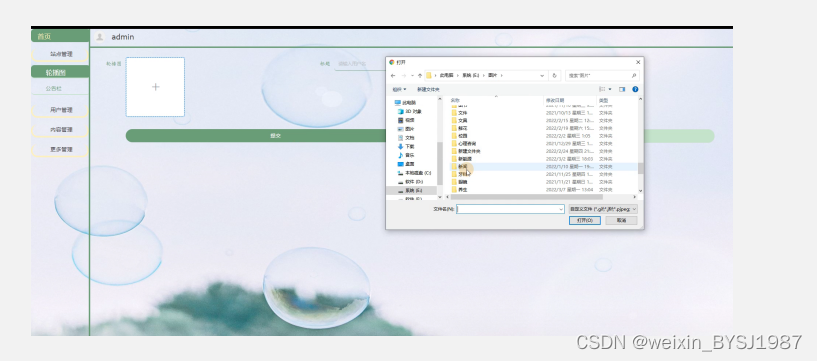This screenshot has width=817, height=361.
Task: Go up one folder level arrow
Action: [x=420, y=76]
